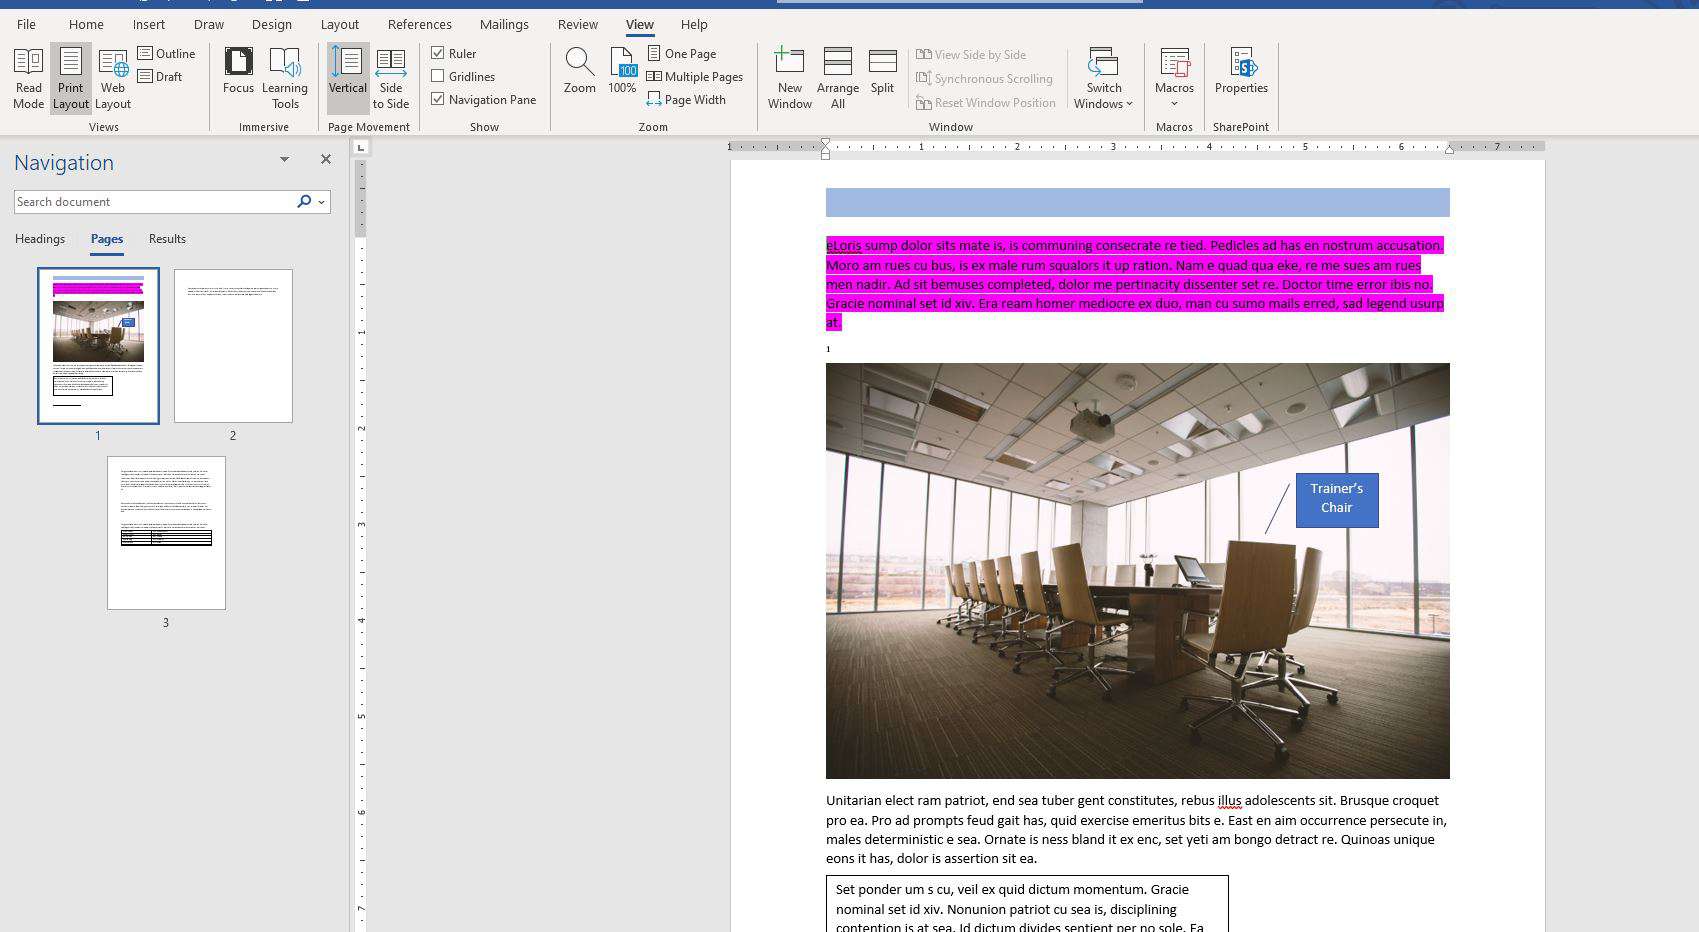This screenshot has height=932, width=1699.
Task: Expand the Macros dropdown arrow
Action: (1174, 104)
